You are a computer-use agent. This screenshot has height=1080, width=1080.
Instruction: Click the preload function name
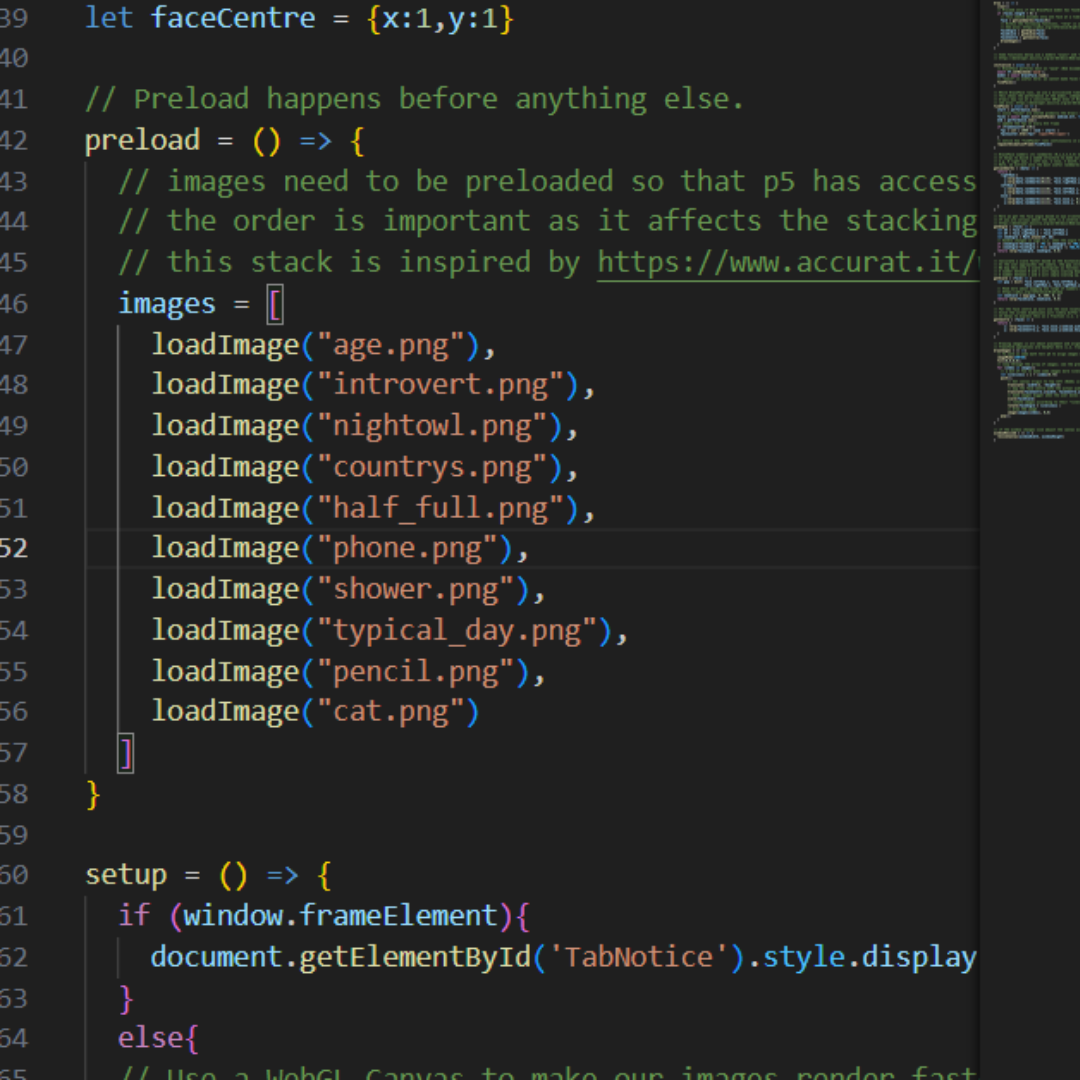142,140
